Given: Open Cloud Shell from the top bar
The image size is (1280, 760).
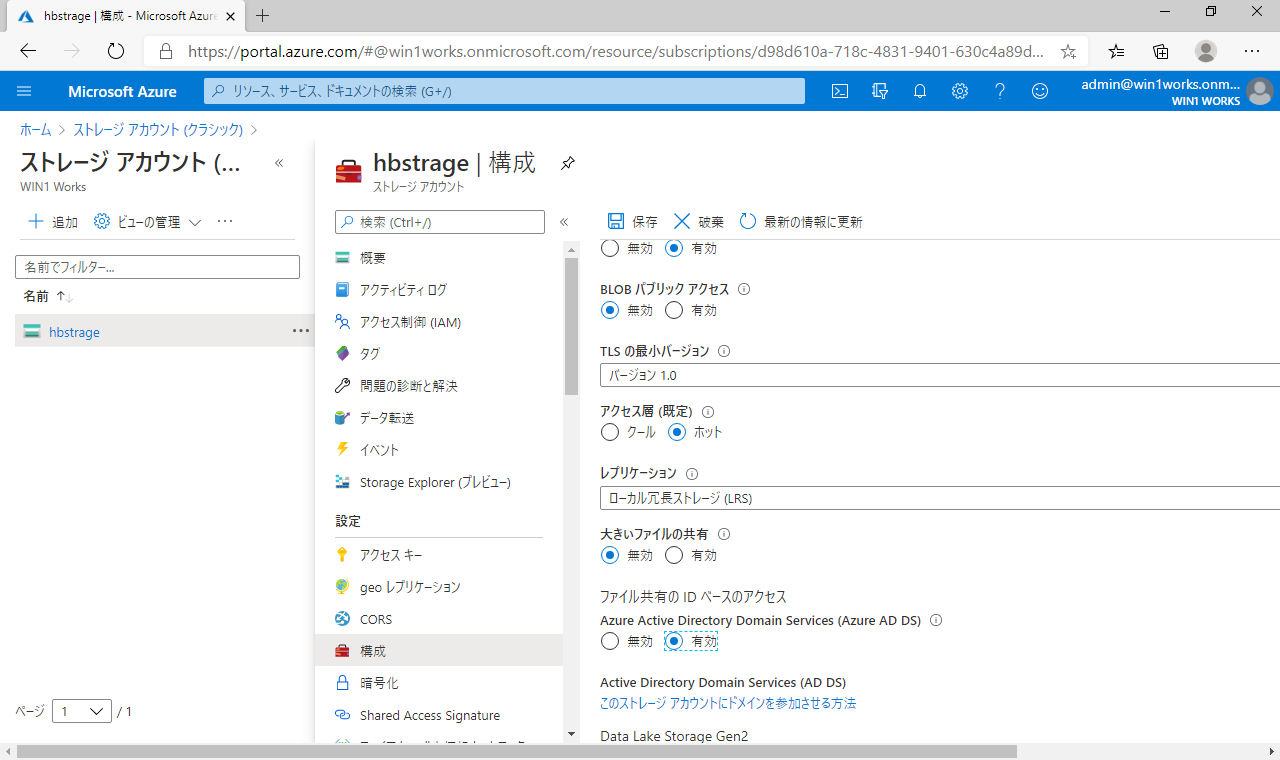Looking at the screenshot, I should pos(841,91).
